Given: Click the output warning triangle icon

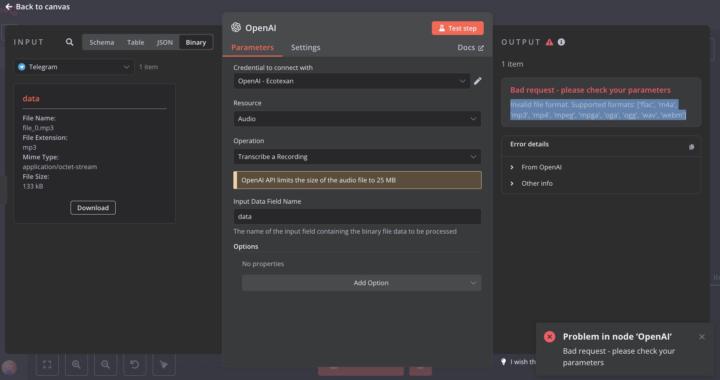Looking at the screenshot, I should coord(549,42).
